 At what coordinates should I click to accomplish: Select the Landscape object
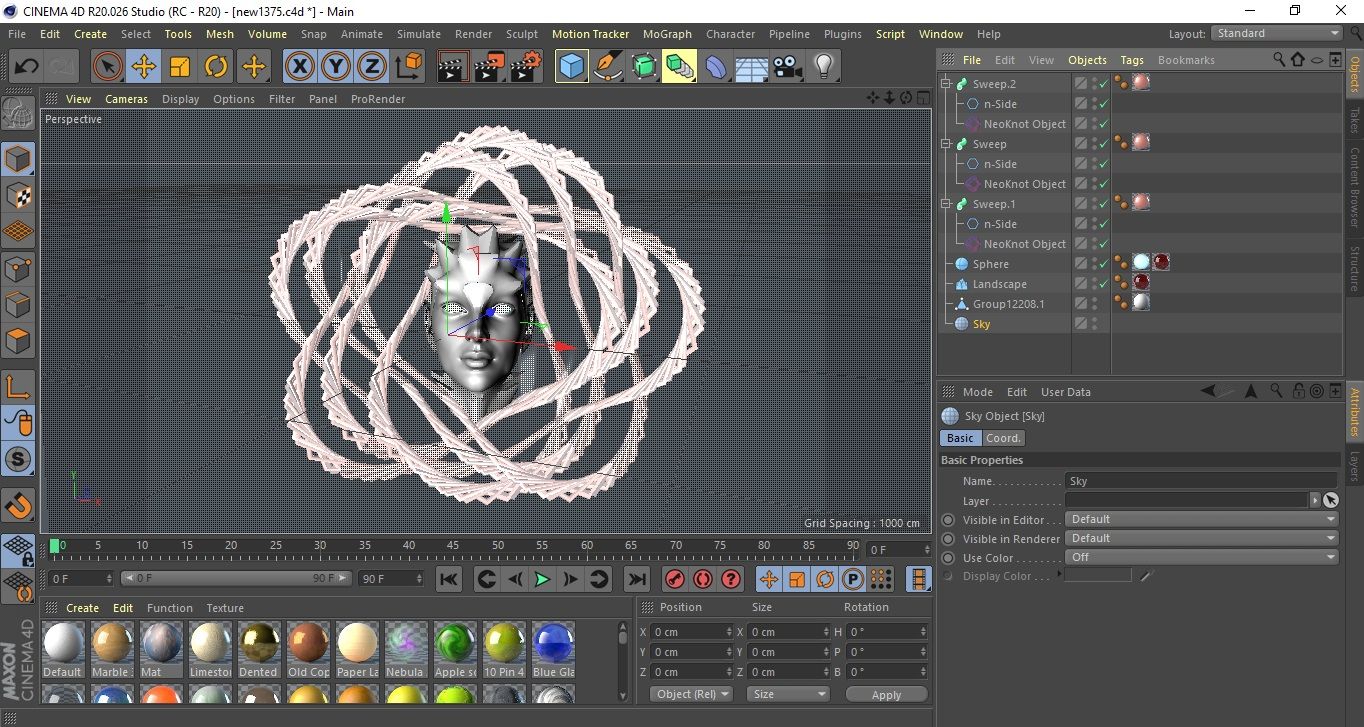point(999,284)
